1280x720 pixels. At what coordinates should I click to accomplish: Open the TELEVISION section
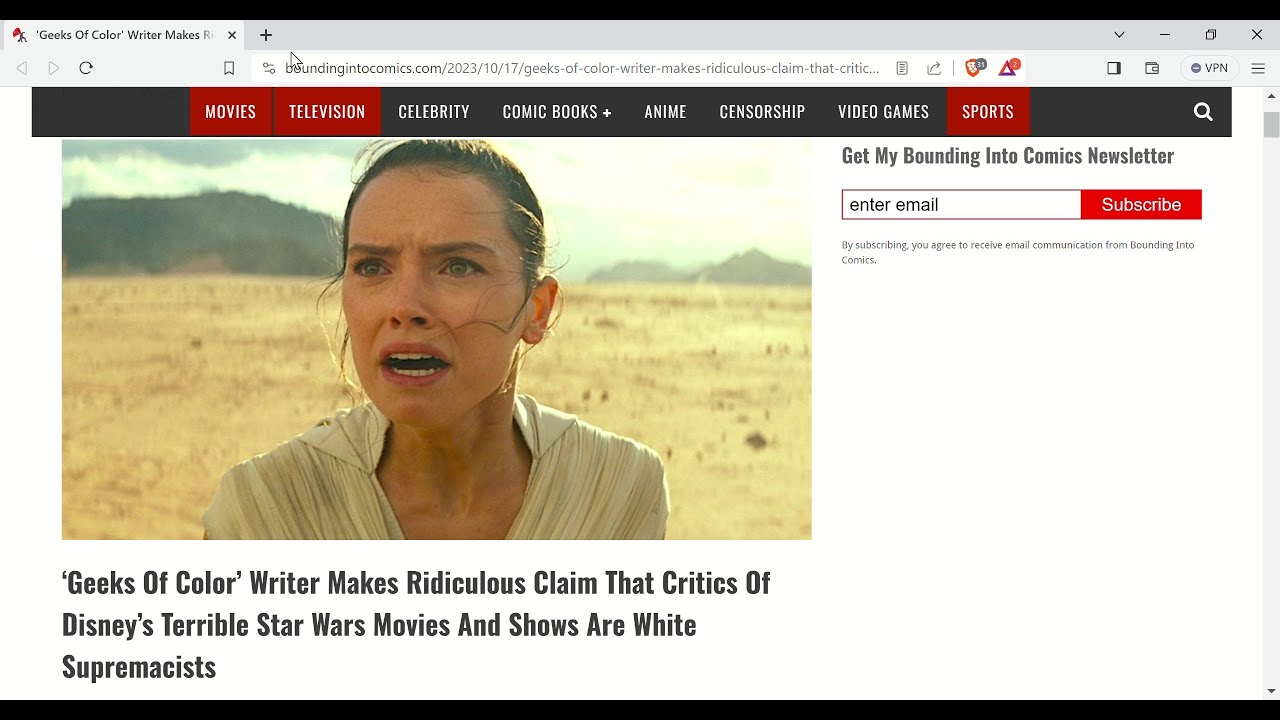point(327,112)
